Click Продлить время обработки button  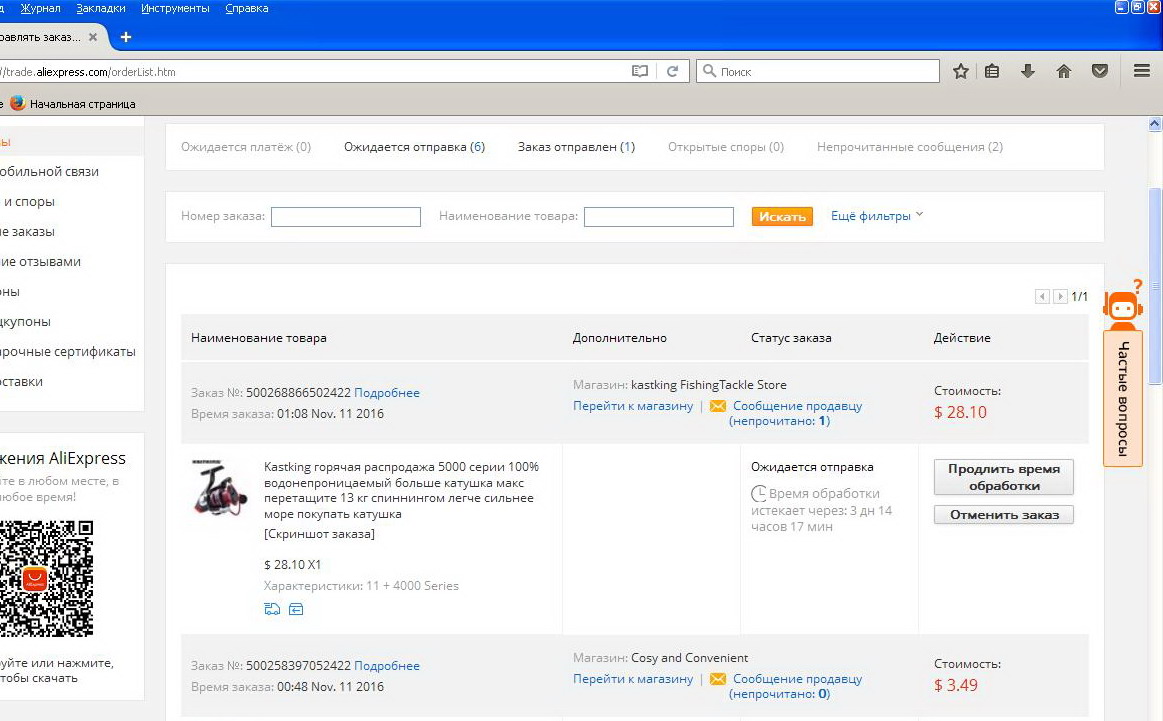pyautogui.click(x=1003, y=477)
